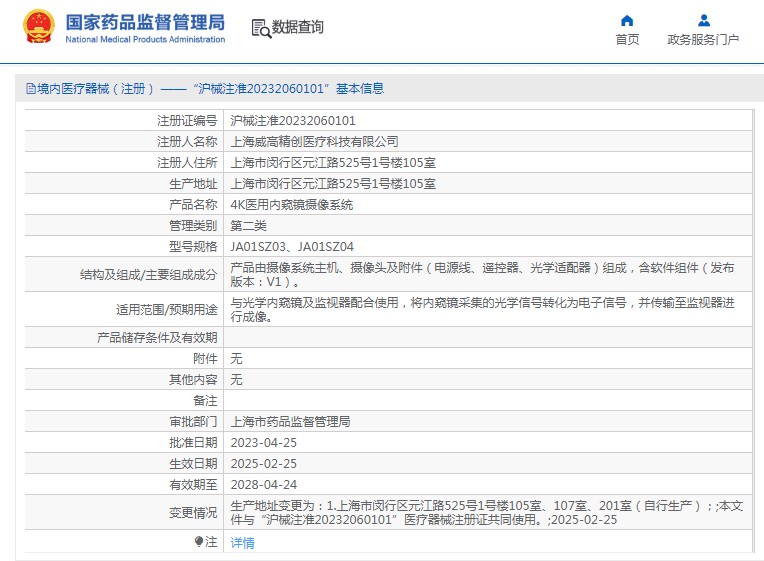Click the 变更情况 change description text
This screenshot has width=764, height=561.
click(x=486, y=513)
